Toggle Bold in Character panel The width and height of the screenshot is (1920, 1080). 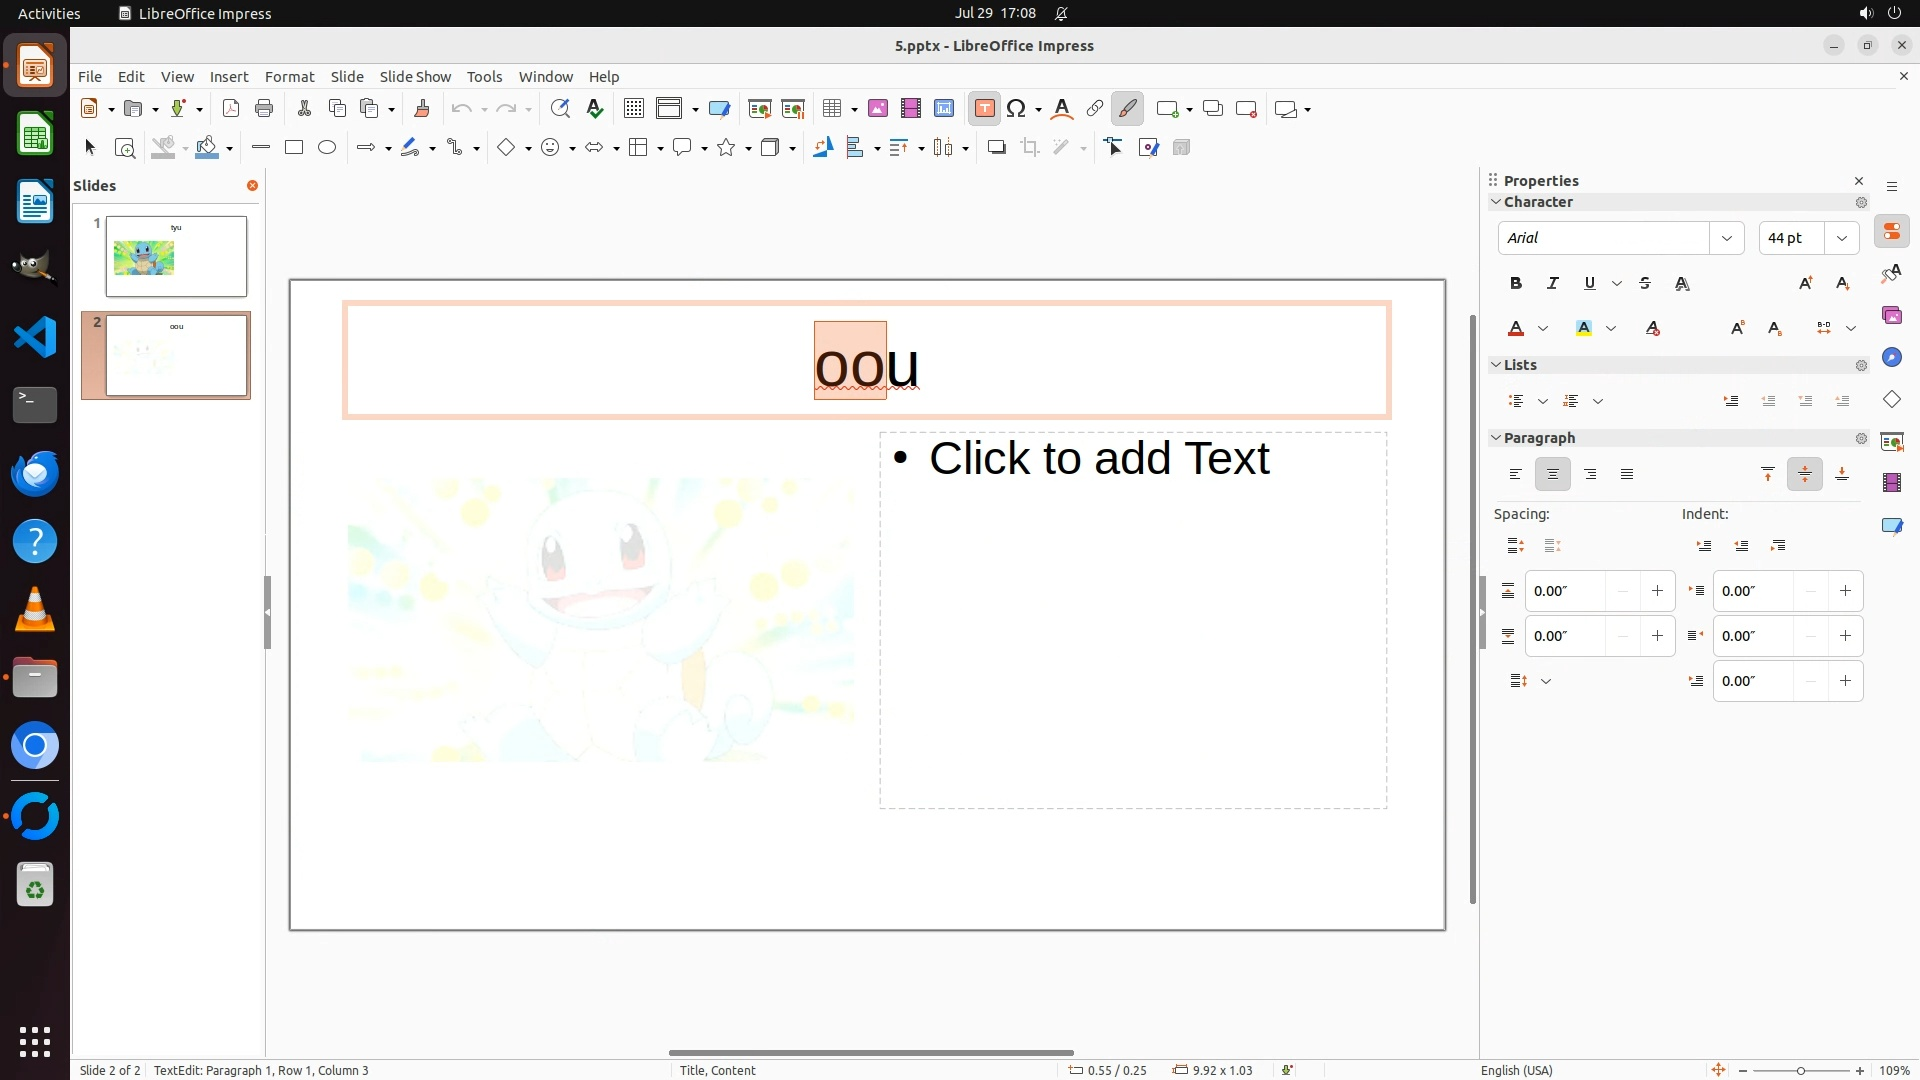click(1516, 284)
